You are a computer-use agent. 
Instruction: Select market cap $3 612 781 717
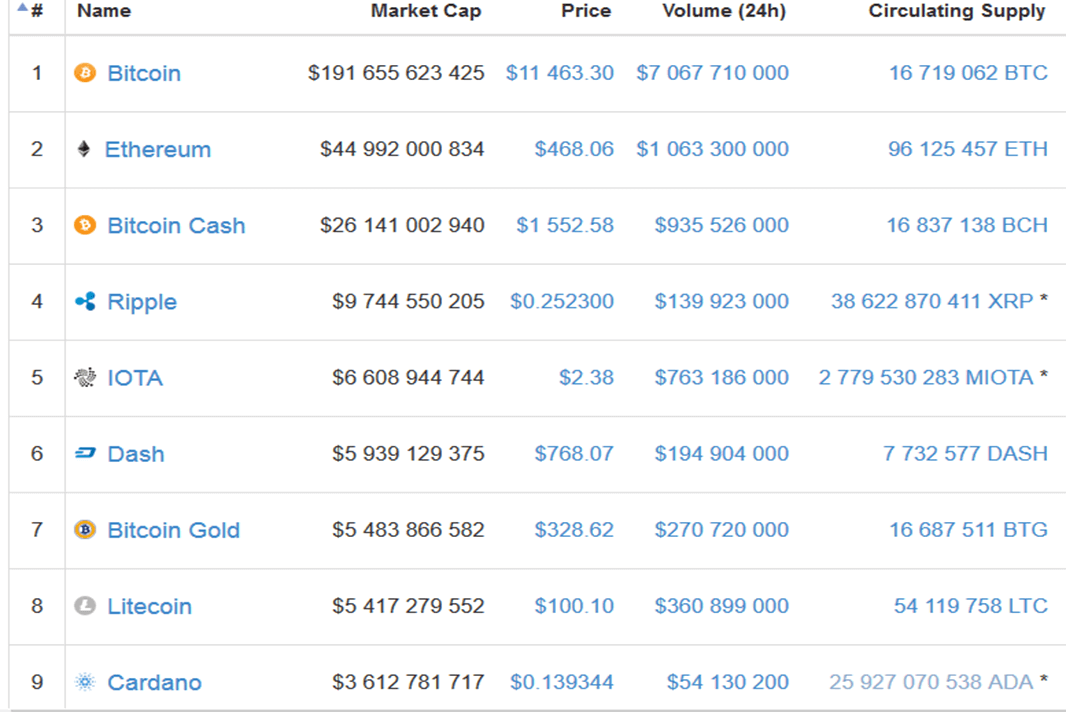click(409, 682)
